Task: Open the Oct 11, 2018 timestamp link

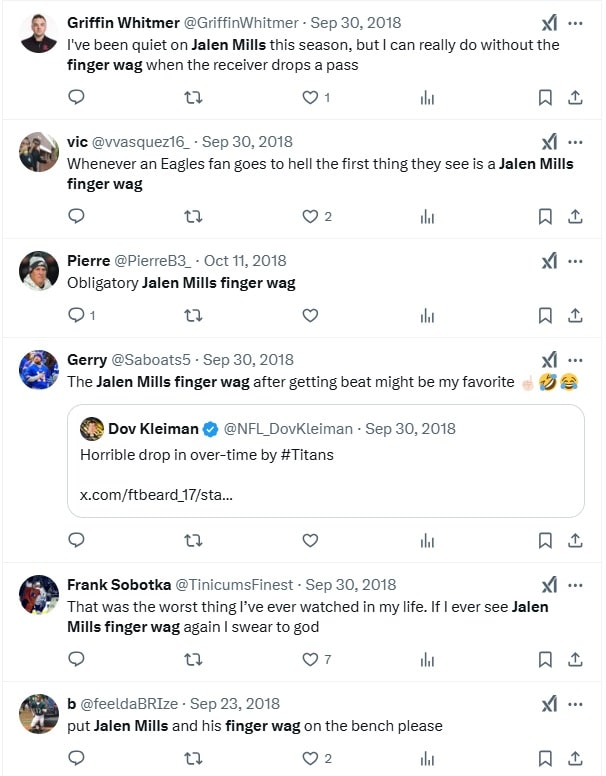Action: [245, 260]
